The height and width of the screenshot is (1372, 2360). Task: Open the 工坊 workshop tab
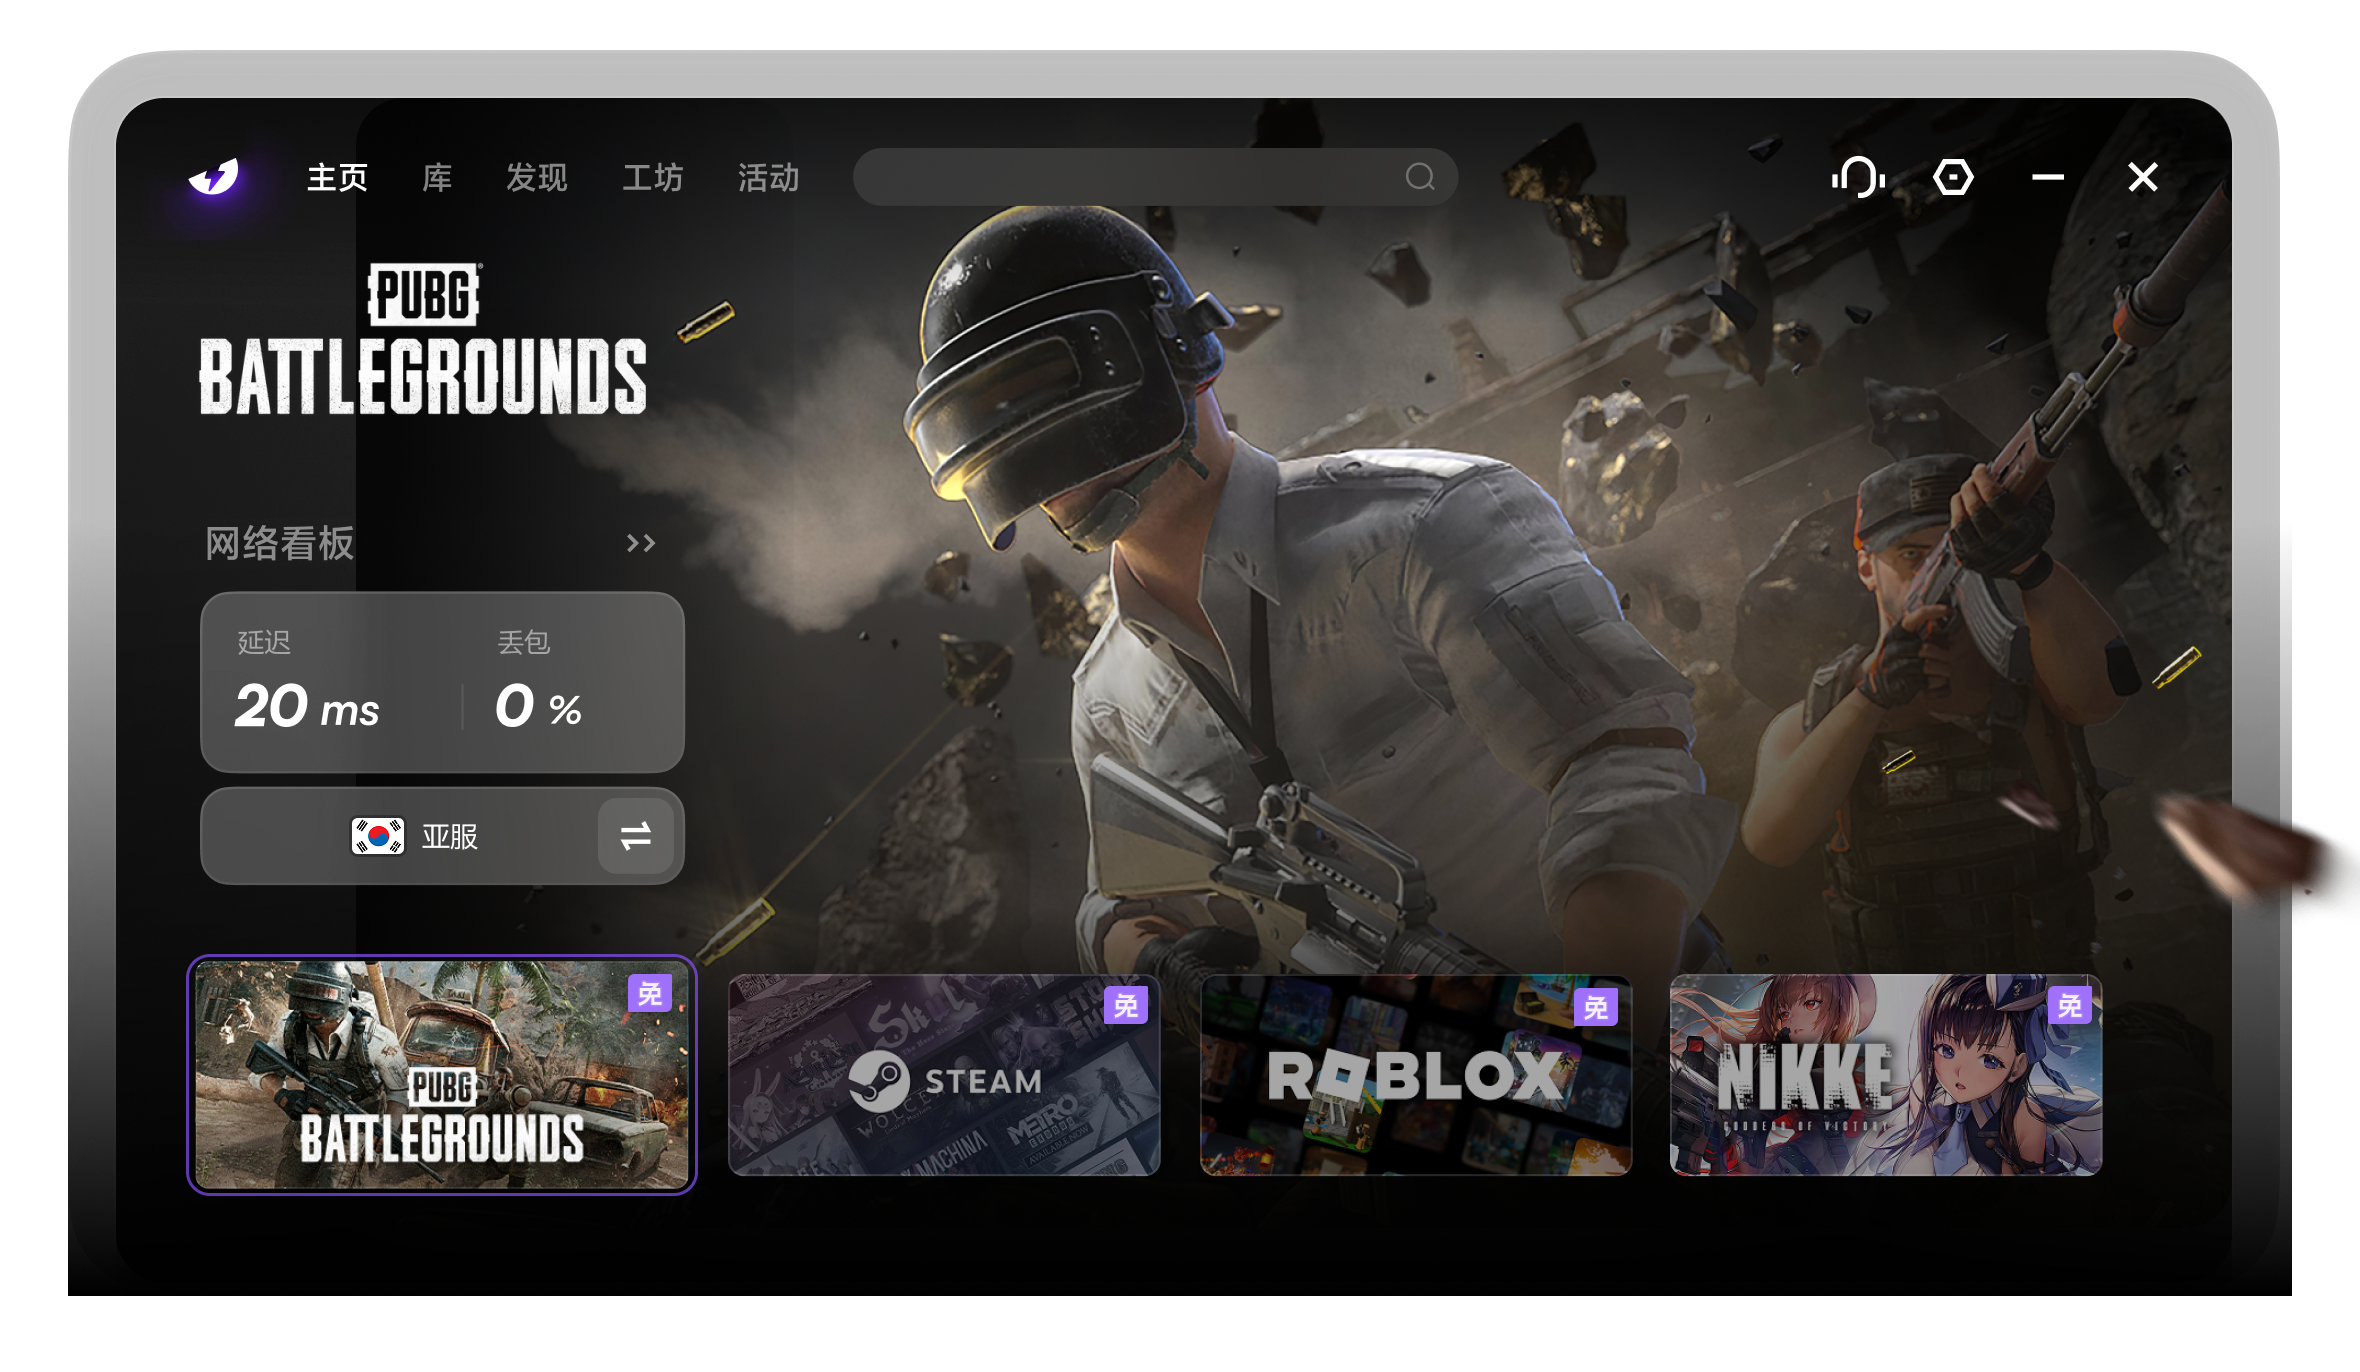(x=652, y=178)
